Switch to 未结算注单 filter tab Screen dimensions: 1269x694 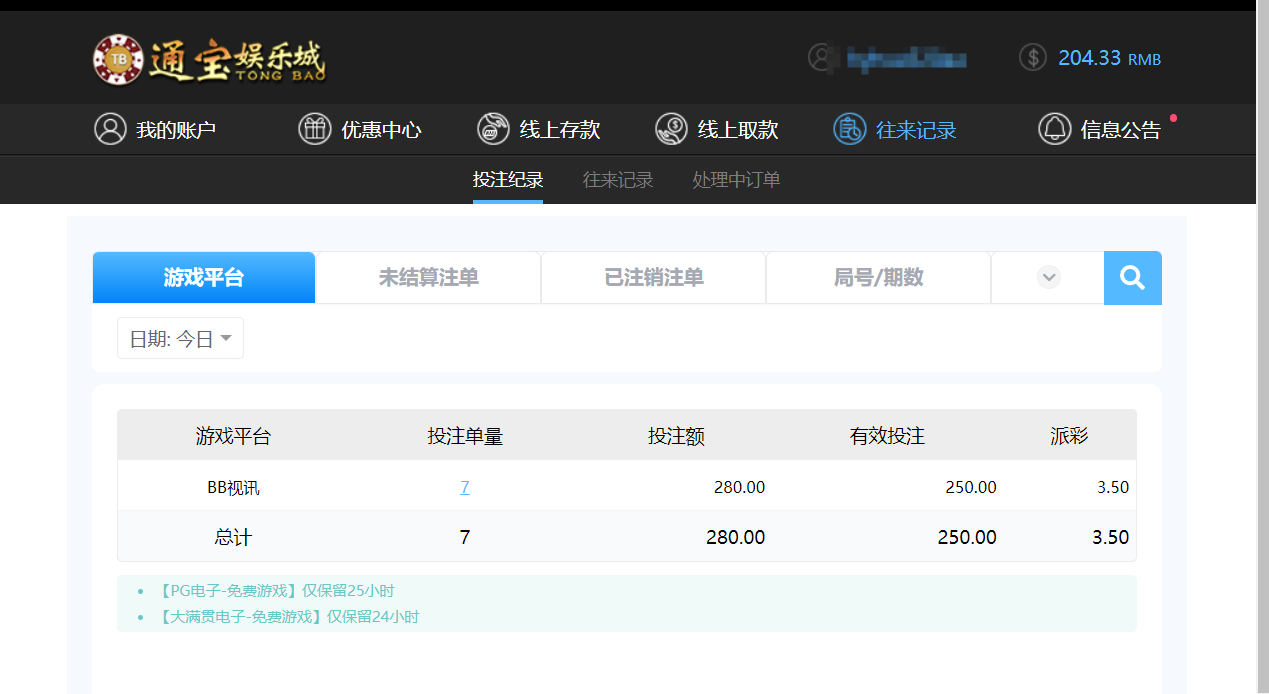click(427, 277)
